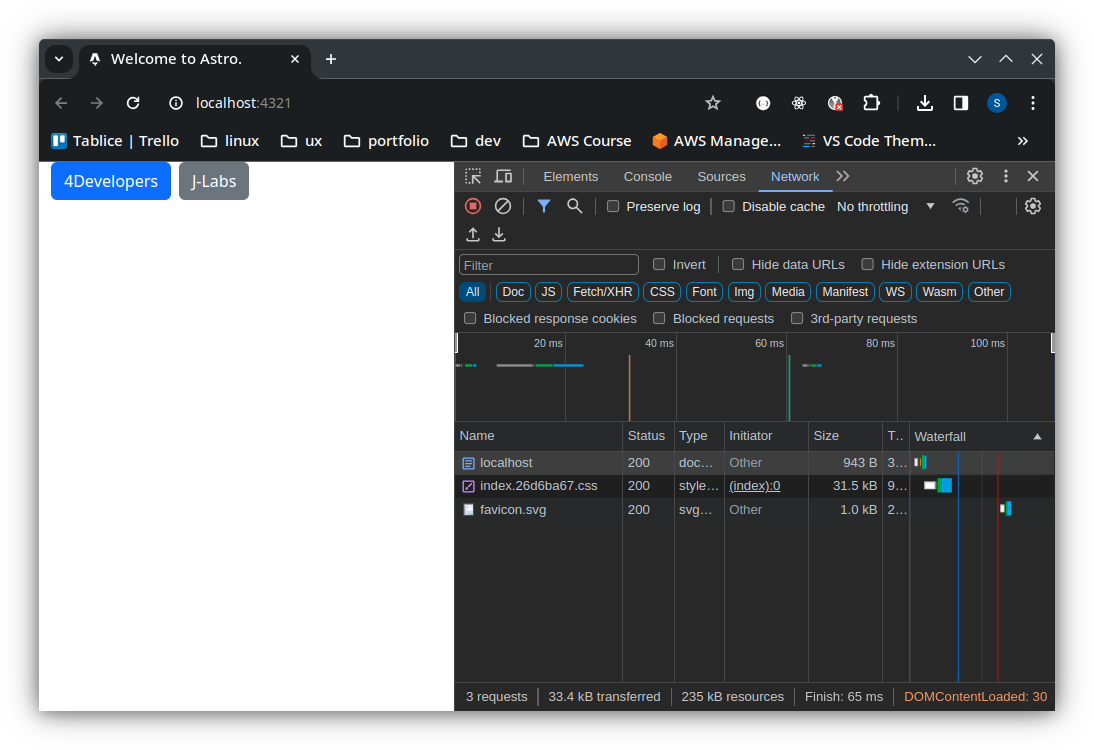Click the inspect element picker icon

(473, 177)
